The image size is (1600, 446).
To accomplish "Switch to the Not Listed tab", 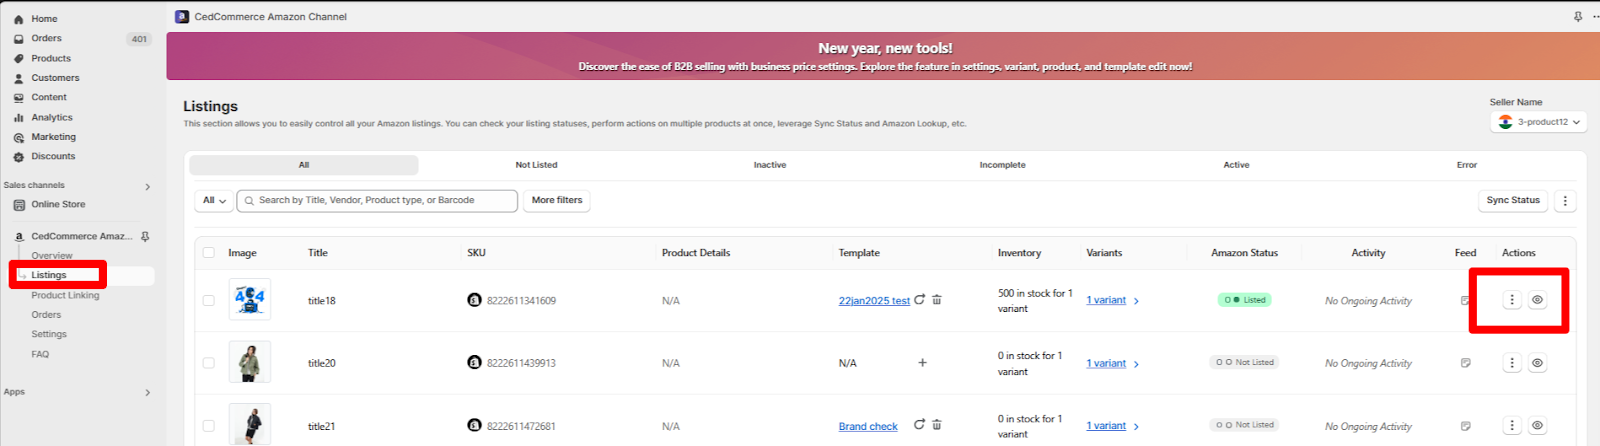I will [537, 165].
